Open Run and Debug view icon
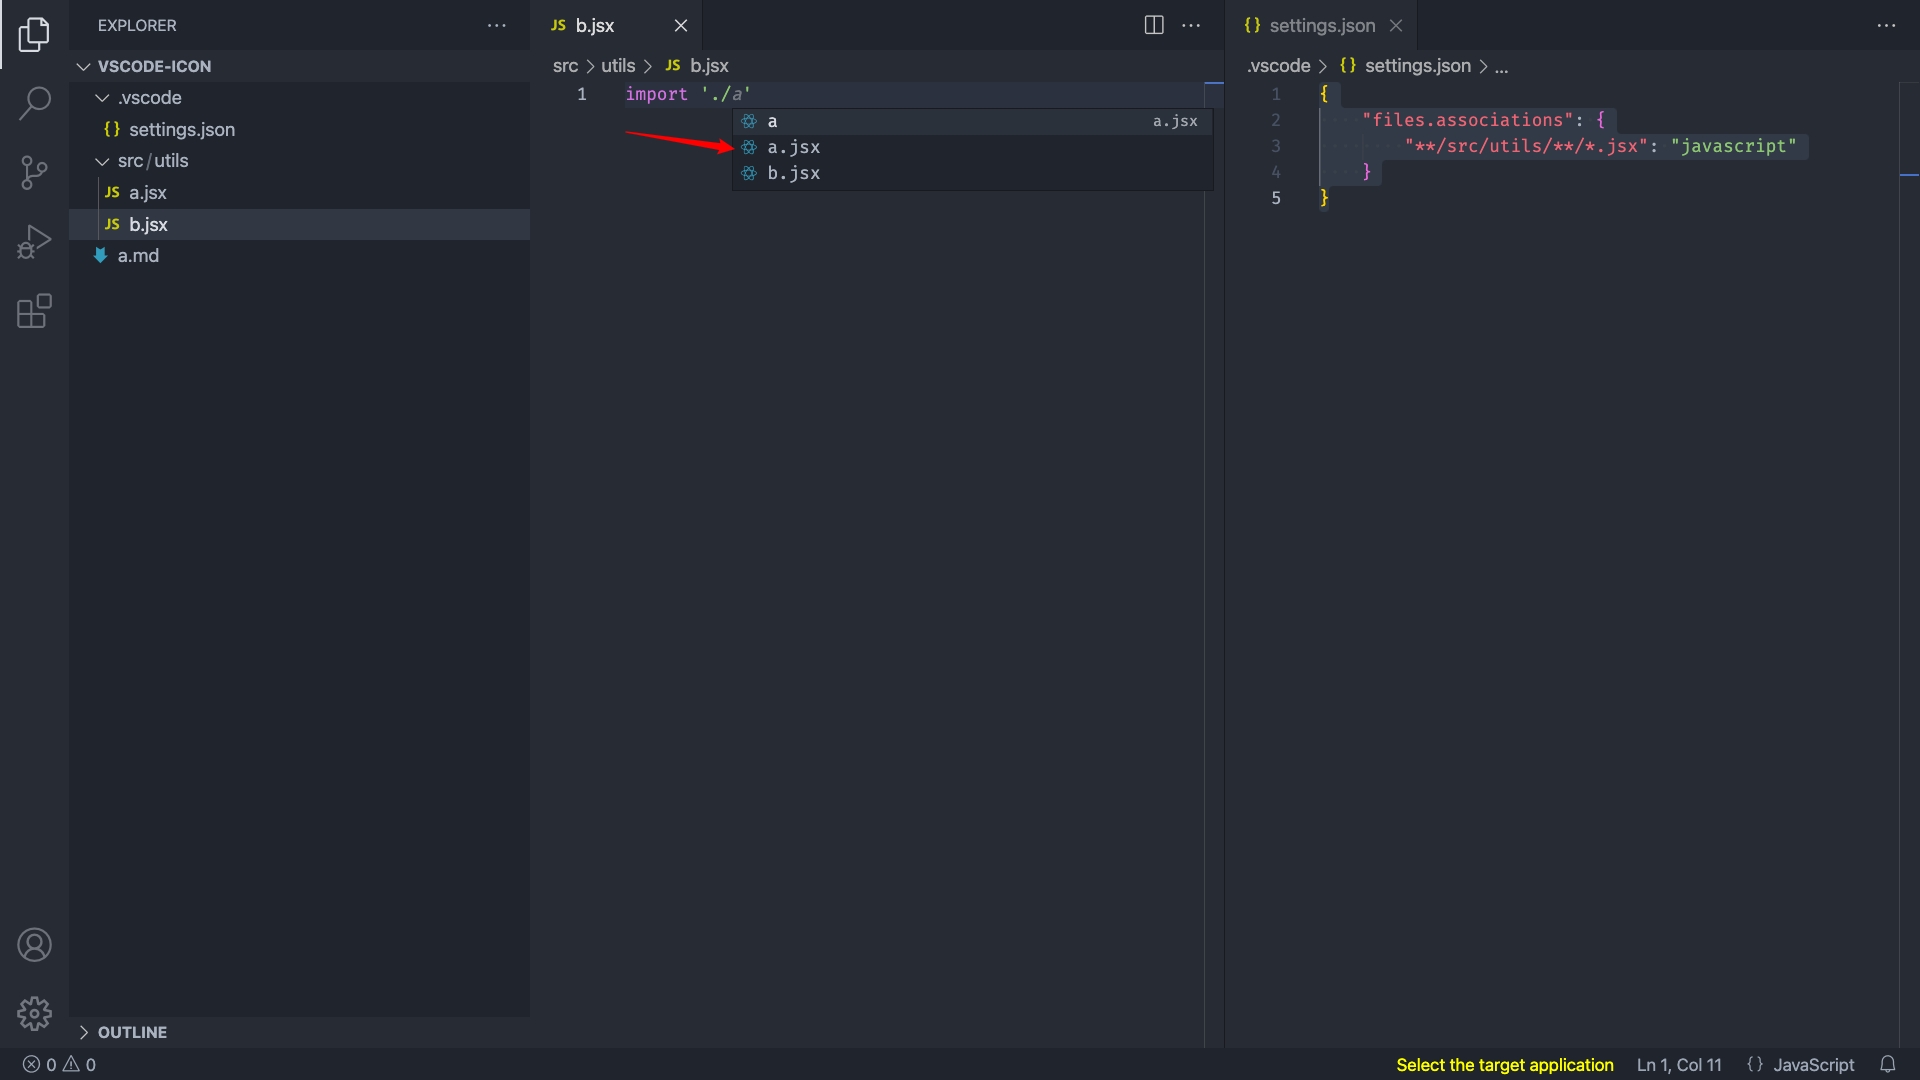The image size is (1920, 1080). pyautogui.click(x=34, y=242)
